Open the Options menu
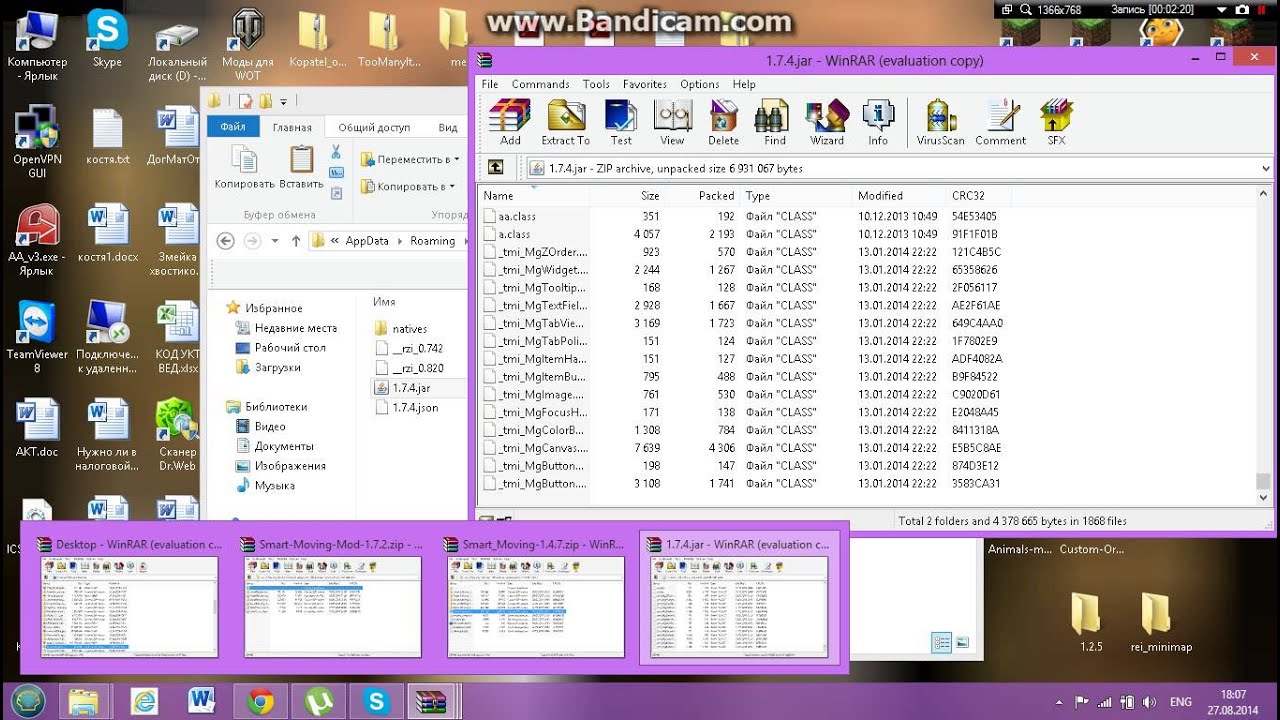Image resolution: width=1280 pixels, height=720 pixels. [699, 84]
